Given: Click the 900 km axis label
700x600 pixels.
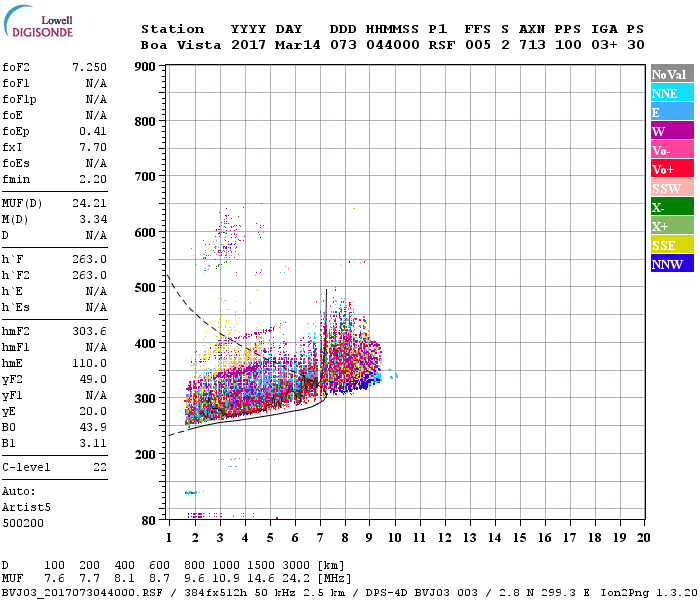Looking at the screenshot, I should point(145,67).
